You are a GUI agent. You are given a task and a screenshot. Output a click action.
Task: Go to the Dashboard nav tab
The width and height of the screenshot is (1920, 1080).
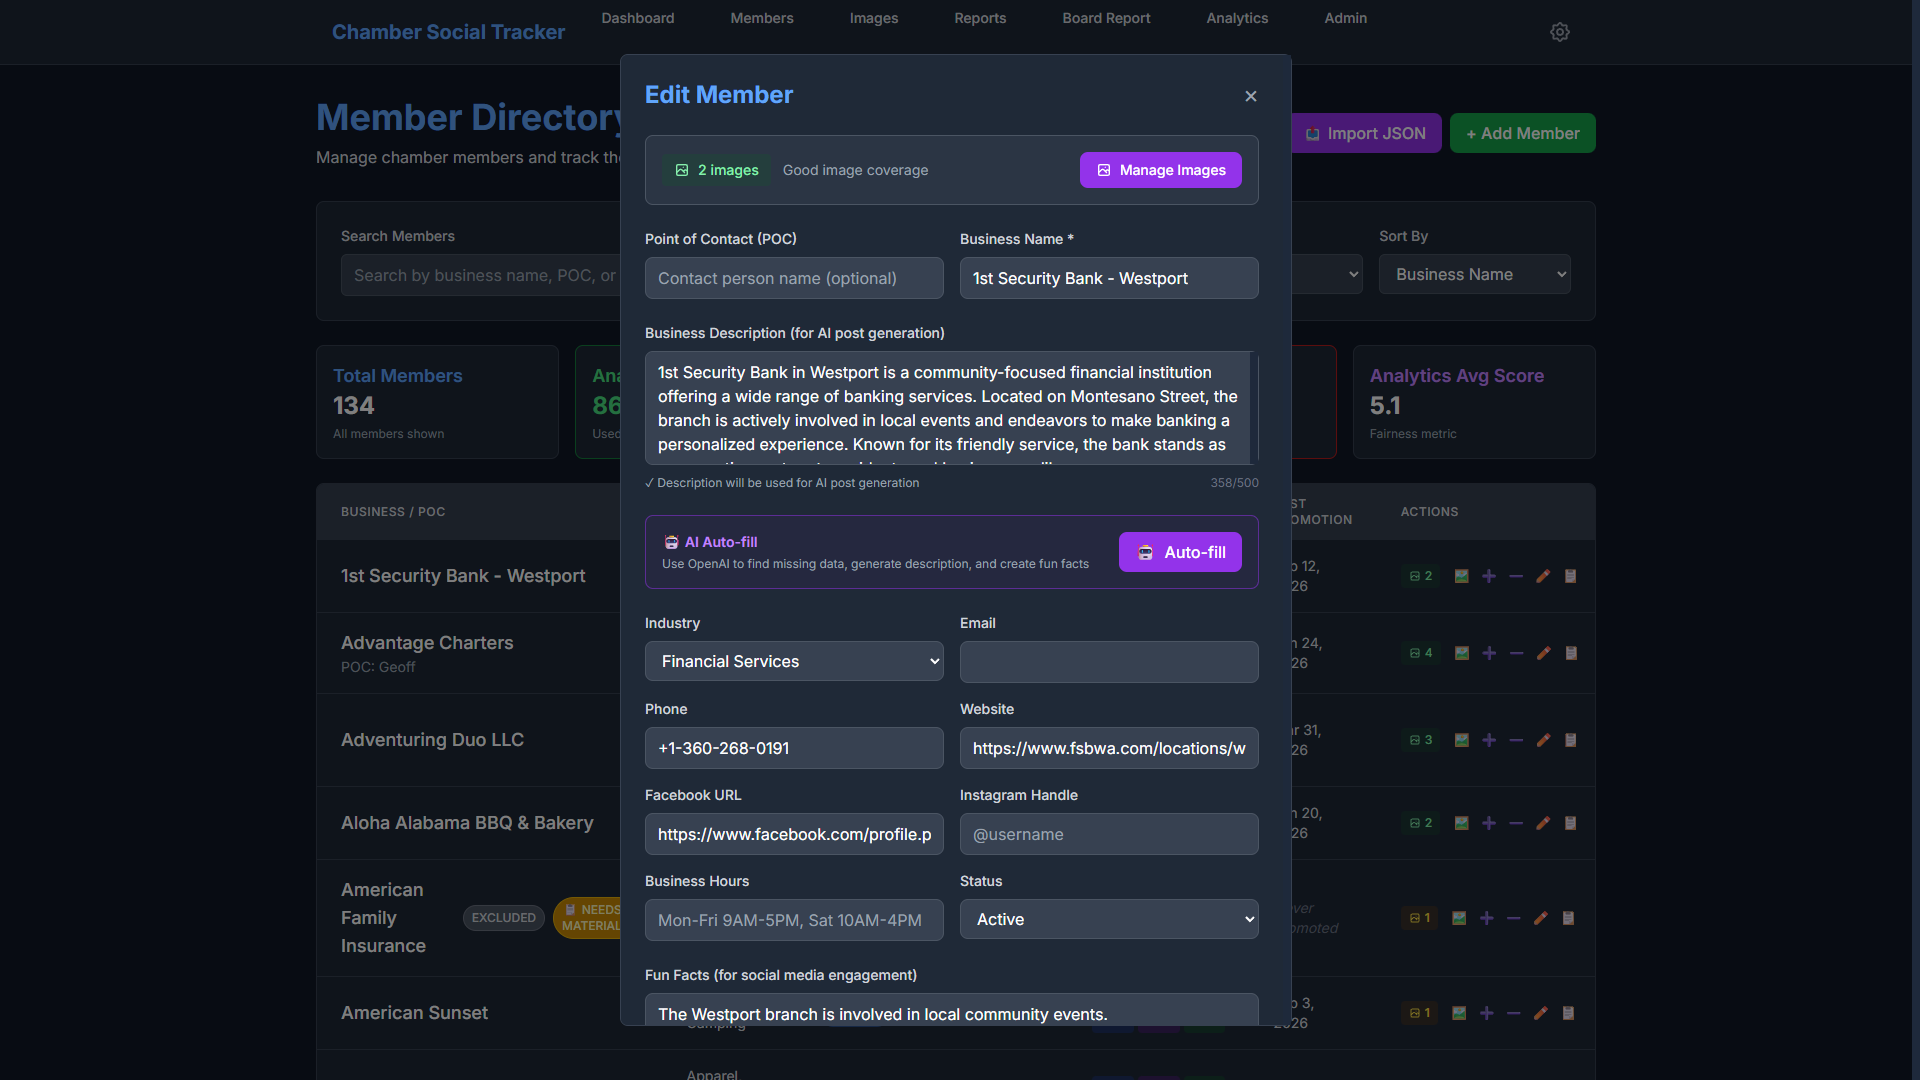point(638,18)
